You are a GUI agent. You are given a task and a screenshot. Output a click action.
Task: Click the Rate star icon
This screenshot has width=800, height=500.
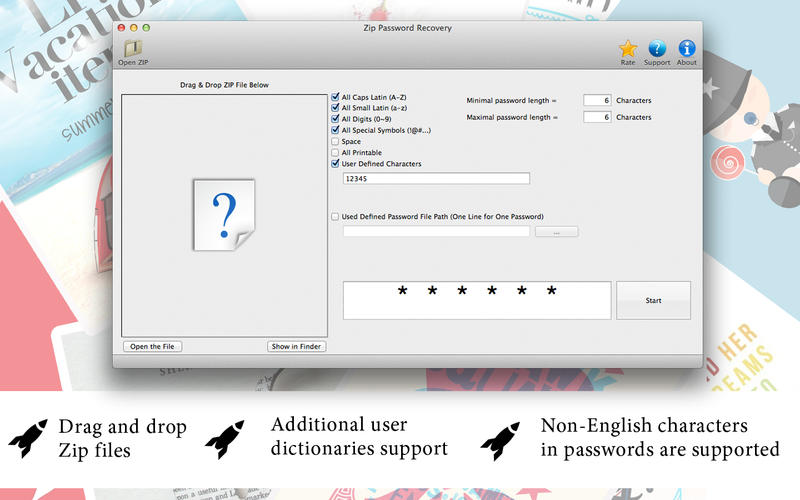627,48
